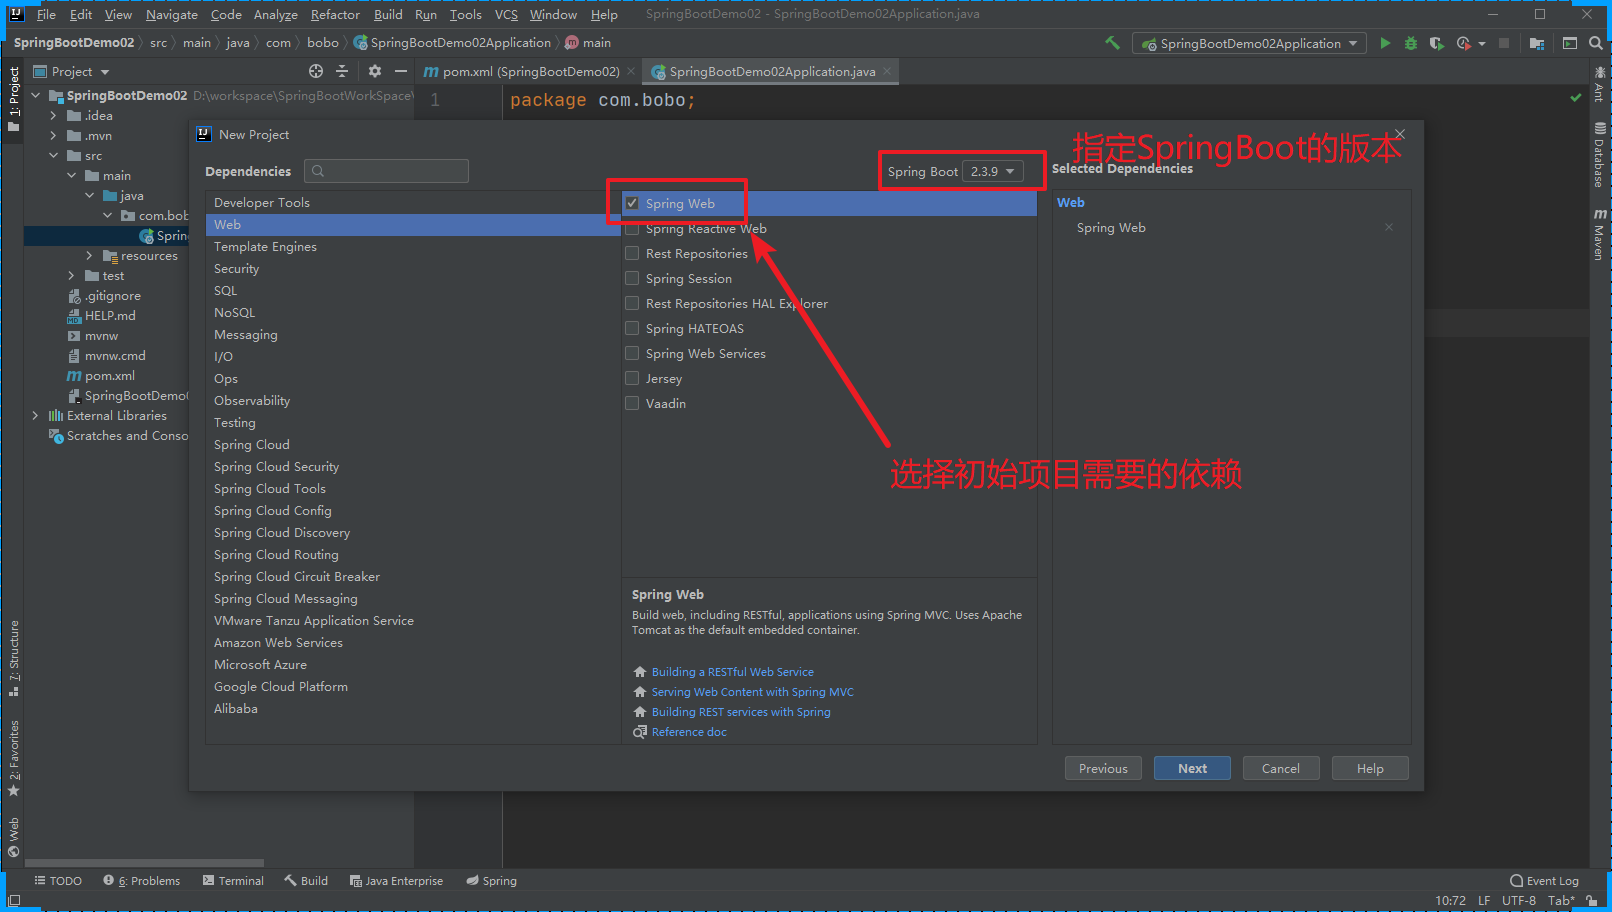This screenshot has width=1612, height=912.
Task: Open the Navigate menu
Action: [x=172, y=14]
